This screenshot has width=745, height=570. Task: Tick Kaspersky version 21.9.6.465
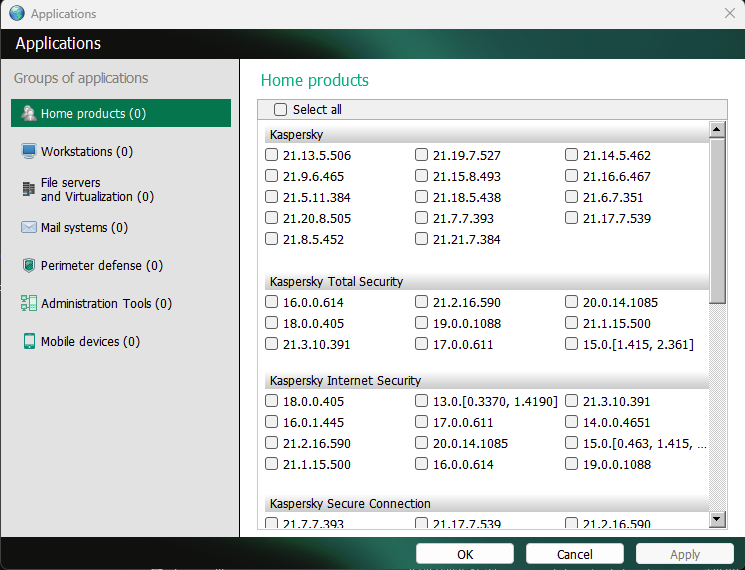point(271,175)
